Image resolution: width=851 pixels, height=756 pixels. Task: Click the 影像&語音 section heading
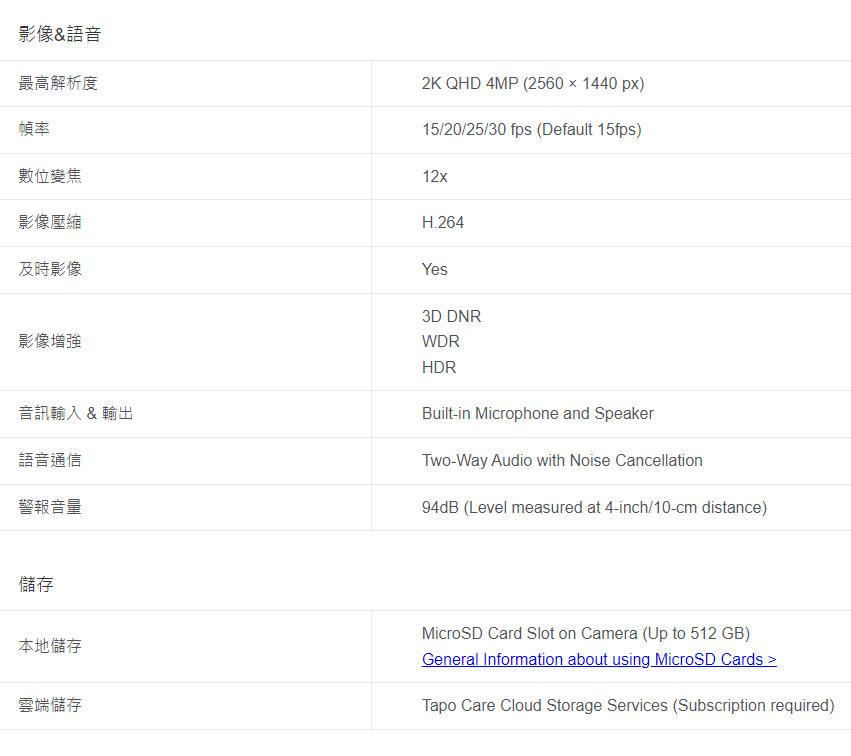coord(60,34)
